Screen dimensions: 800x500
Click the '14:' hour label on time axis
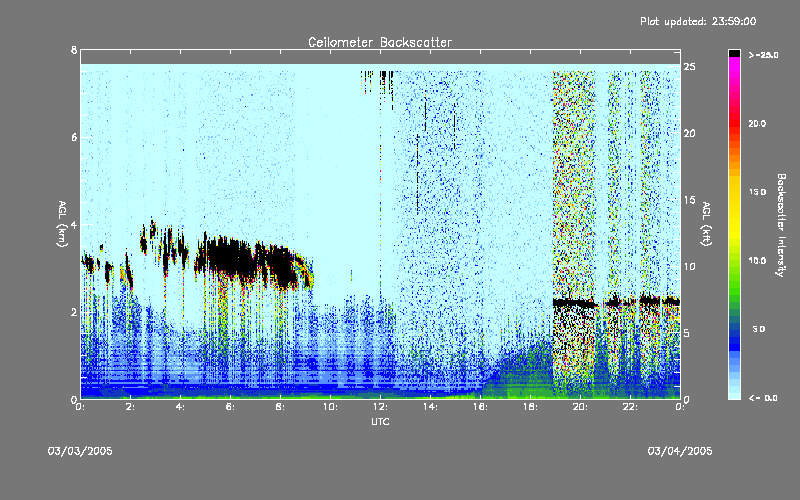click(x=430, y=407)
